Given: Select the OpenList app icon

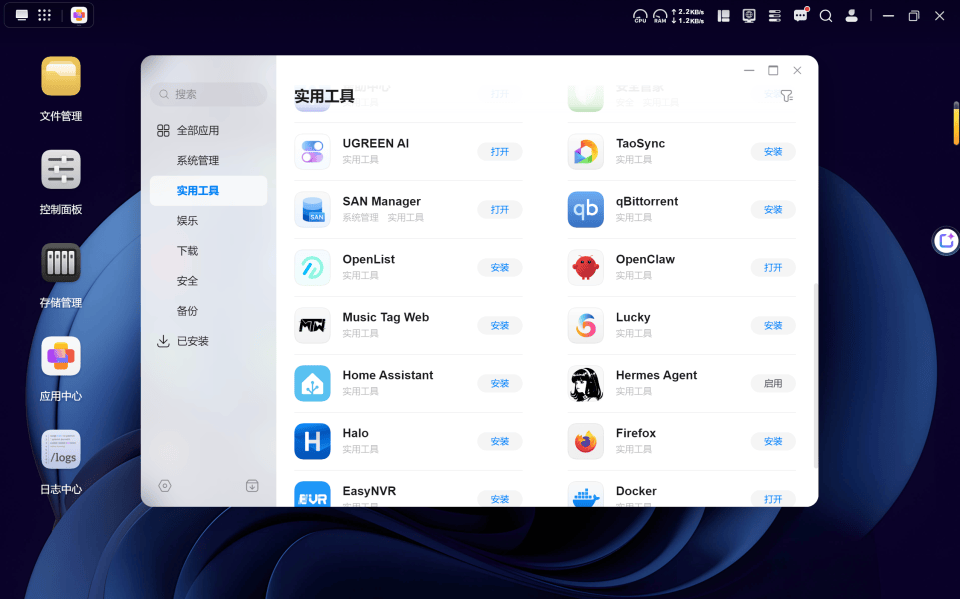Looking at the screenshot, I should coord(312,268).
